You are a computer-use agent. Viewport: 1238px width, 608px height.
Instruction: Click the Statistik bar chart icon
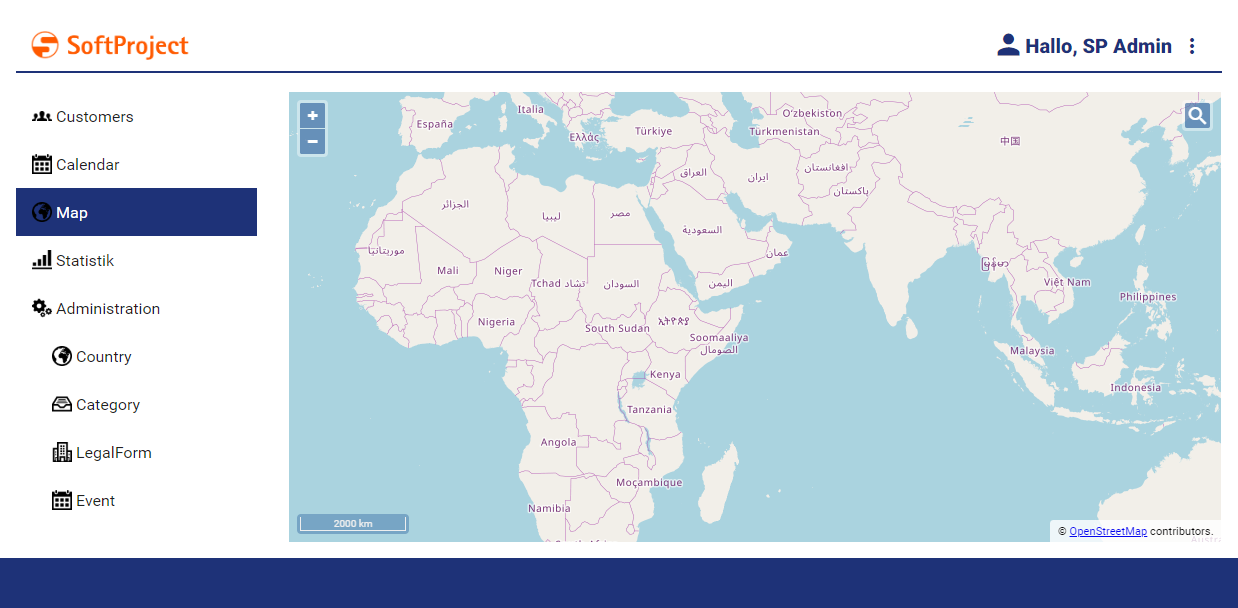tap(42, 260)
